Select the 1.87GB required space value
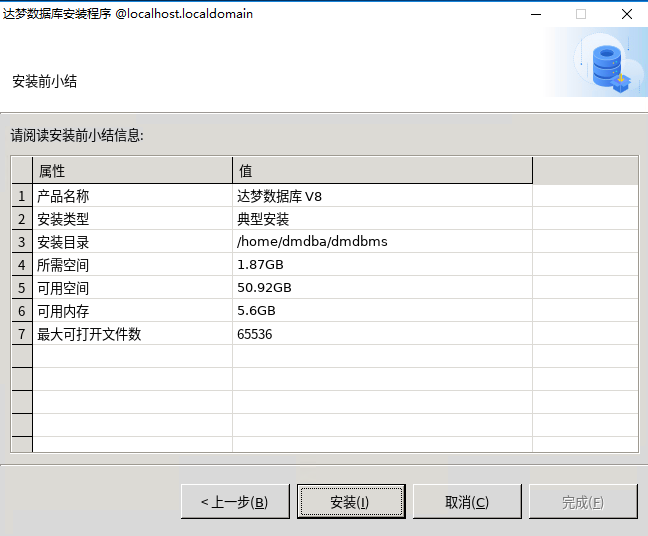648x536 pixels. tap(261, 265)
